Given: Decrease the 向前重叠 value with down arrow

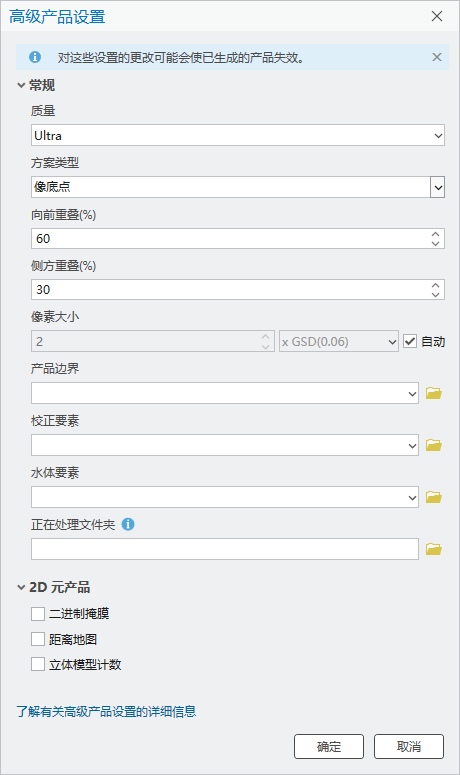Looking at the screenshot, I should (x=435, y=244).
